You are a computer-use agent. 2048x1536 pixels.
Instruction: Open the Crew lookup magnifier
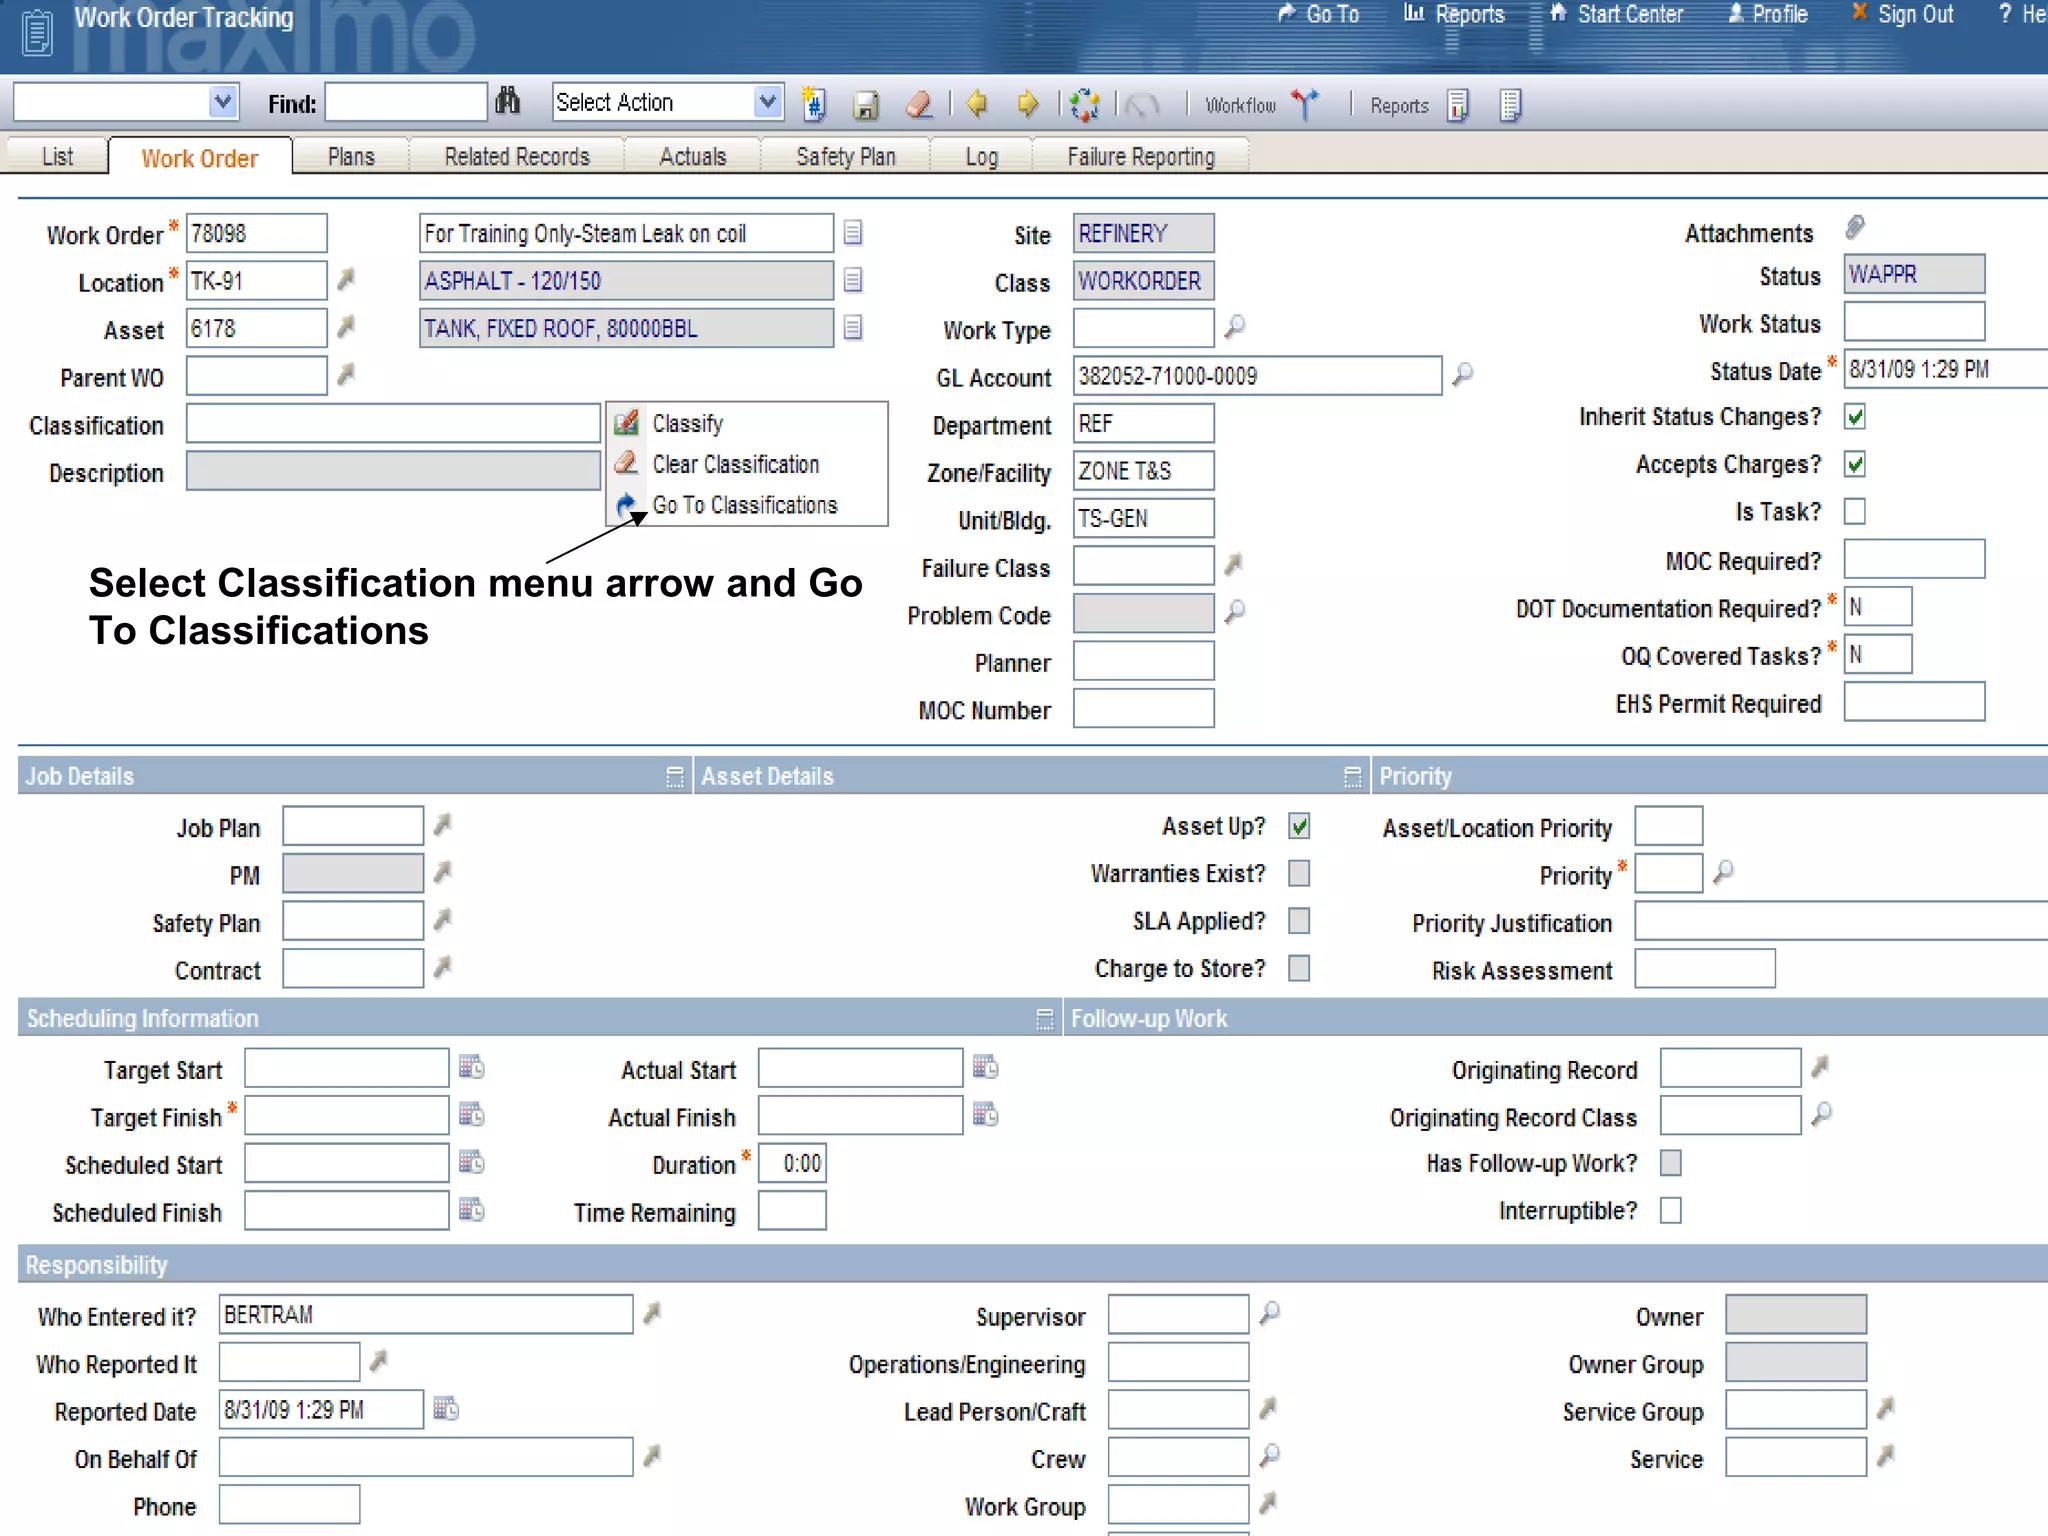[1270, 1455]
